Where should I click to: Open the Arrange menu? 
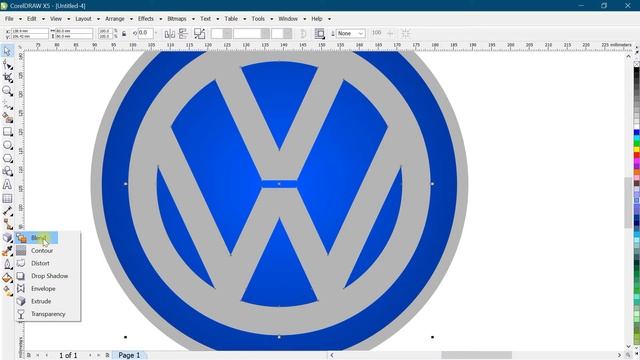click(x=115, y=19)
